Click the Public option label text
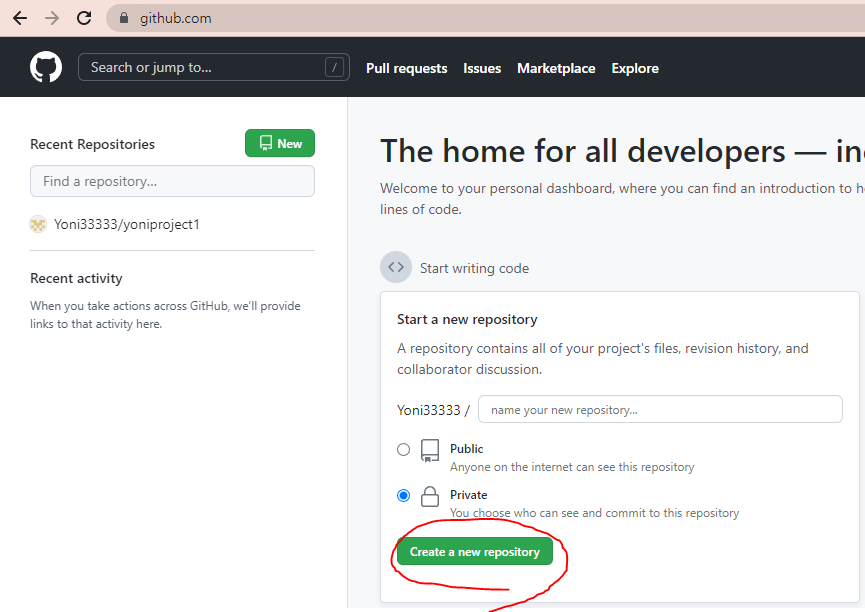Screen dimensions: 865x612 click(466, 449)
